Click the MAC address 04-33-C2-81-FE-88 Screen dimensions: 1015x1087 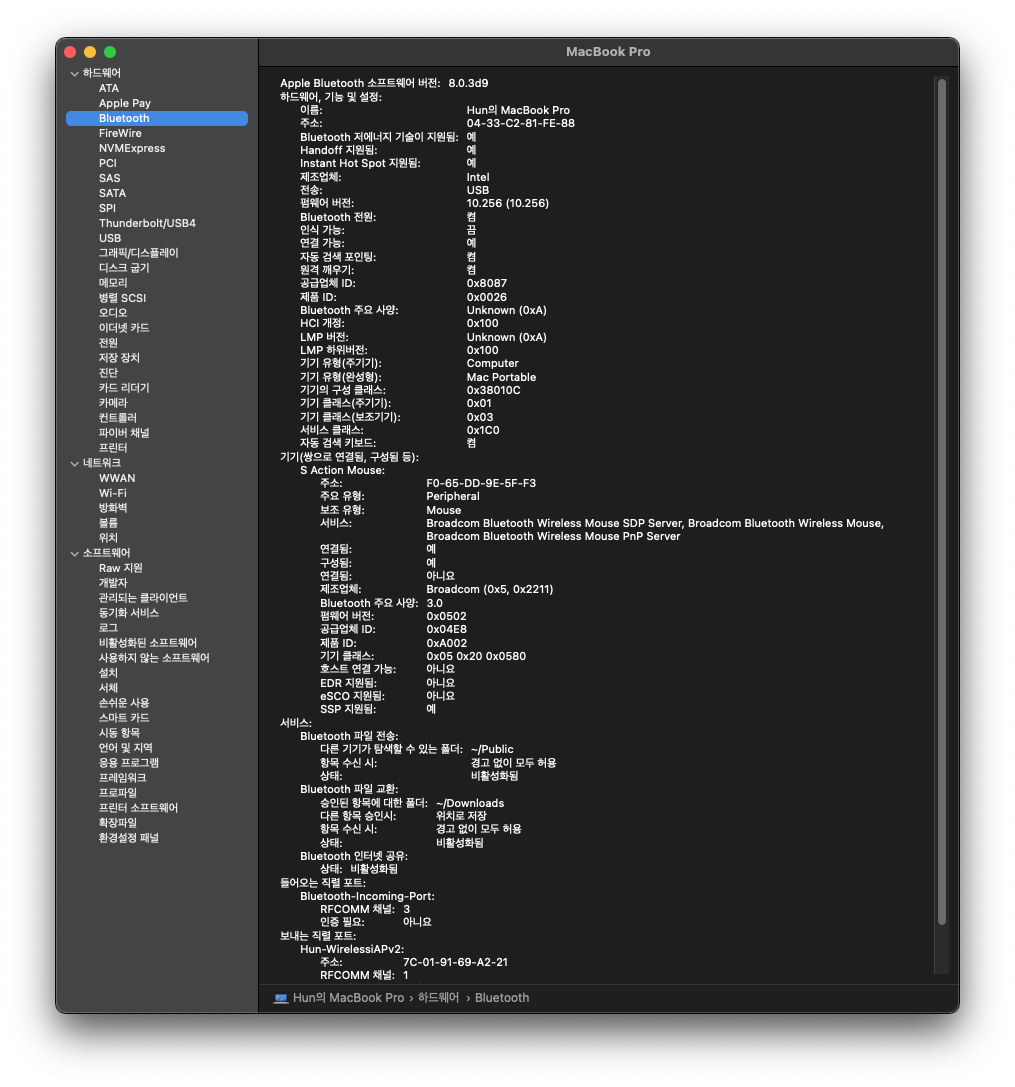pos(521,123)
